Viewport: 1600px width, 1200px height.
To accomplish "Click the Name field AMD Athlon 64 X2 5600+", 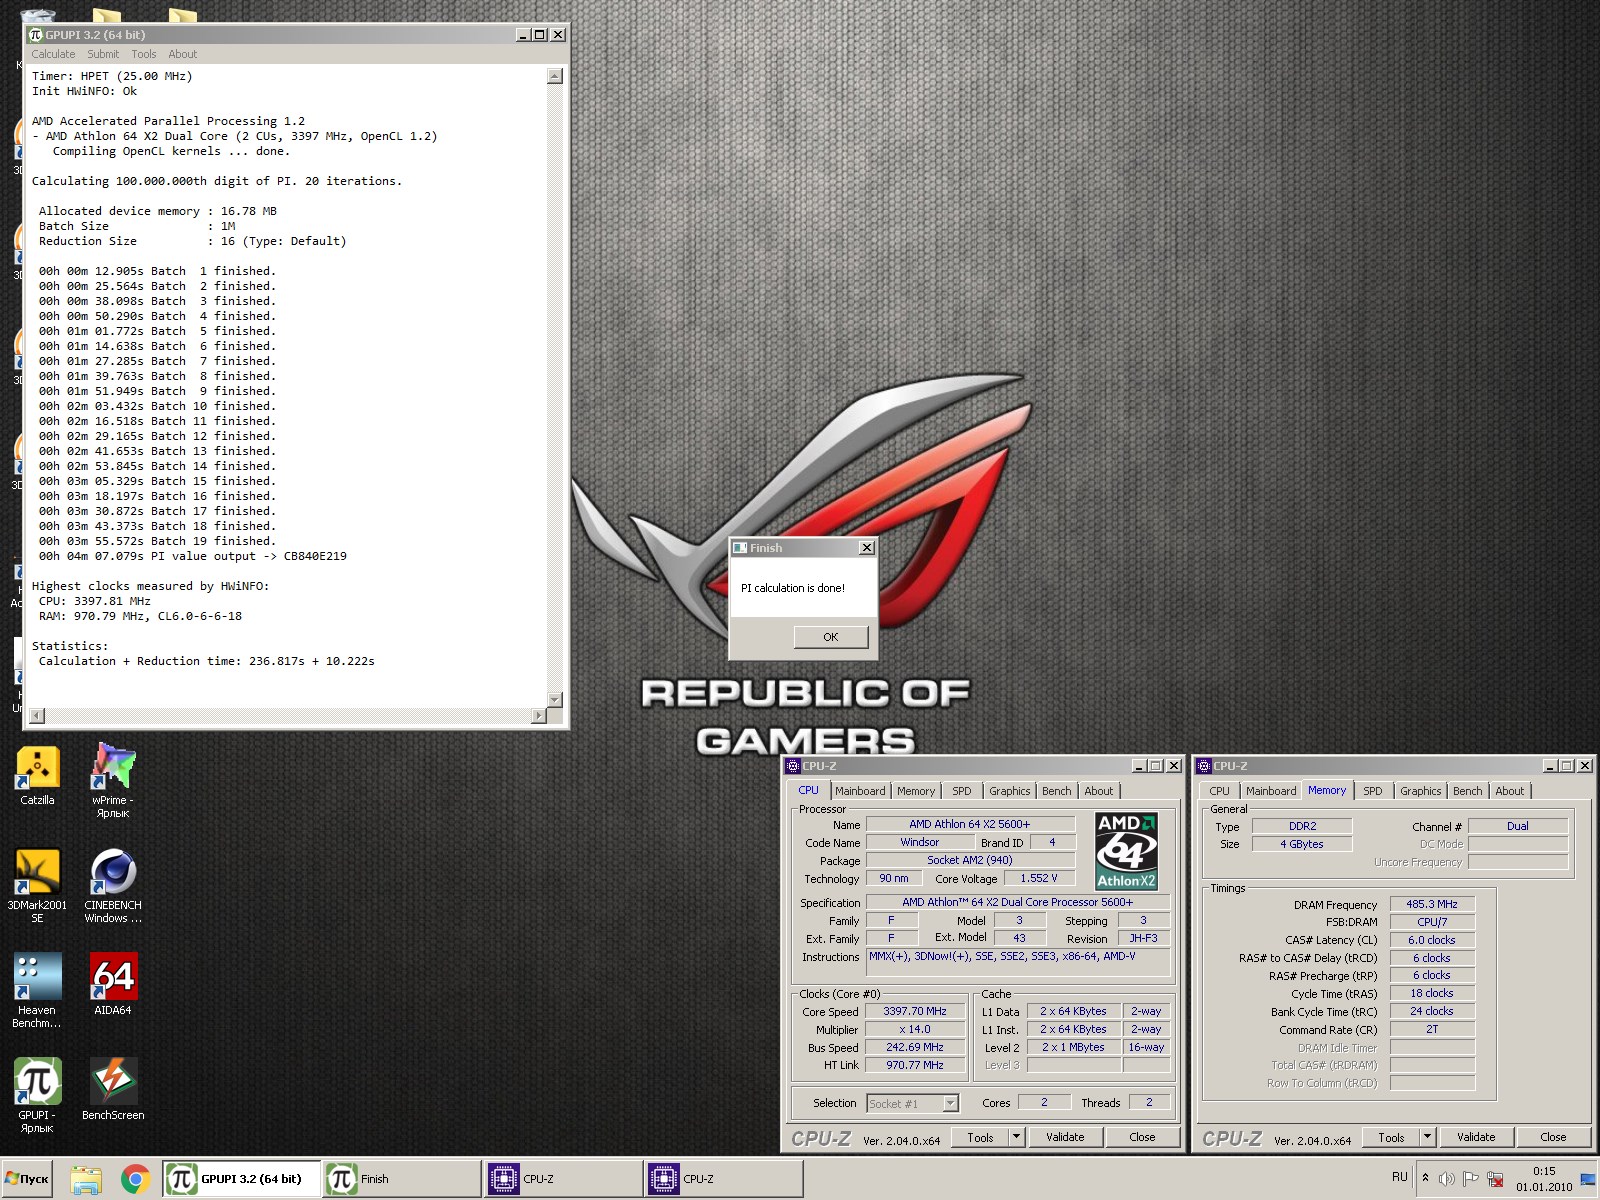I will point(970,824).
